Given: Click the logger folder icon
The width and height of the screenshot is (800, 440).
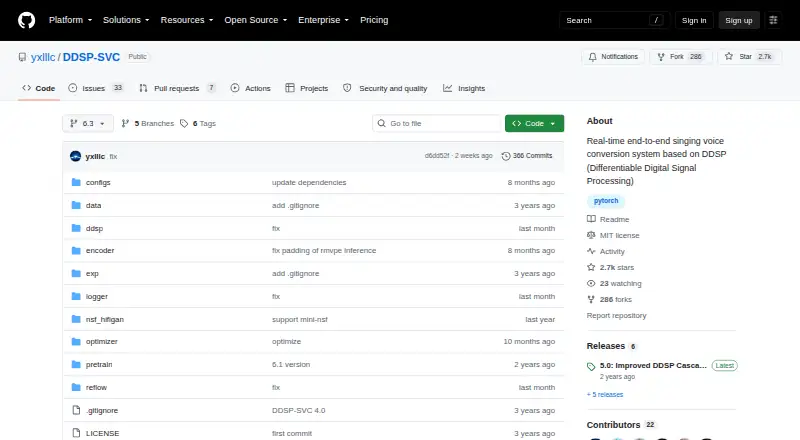Looking at the screenshot, I should coord(76,296).
